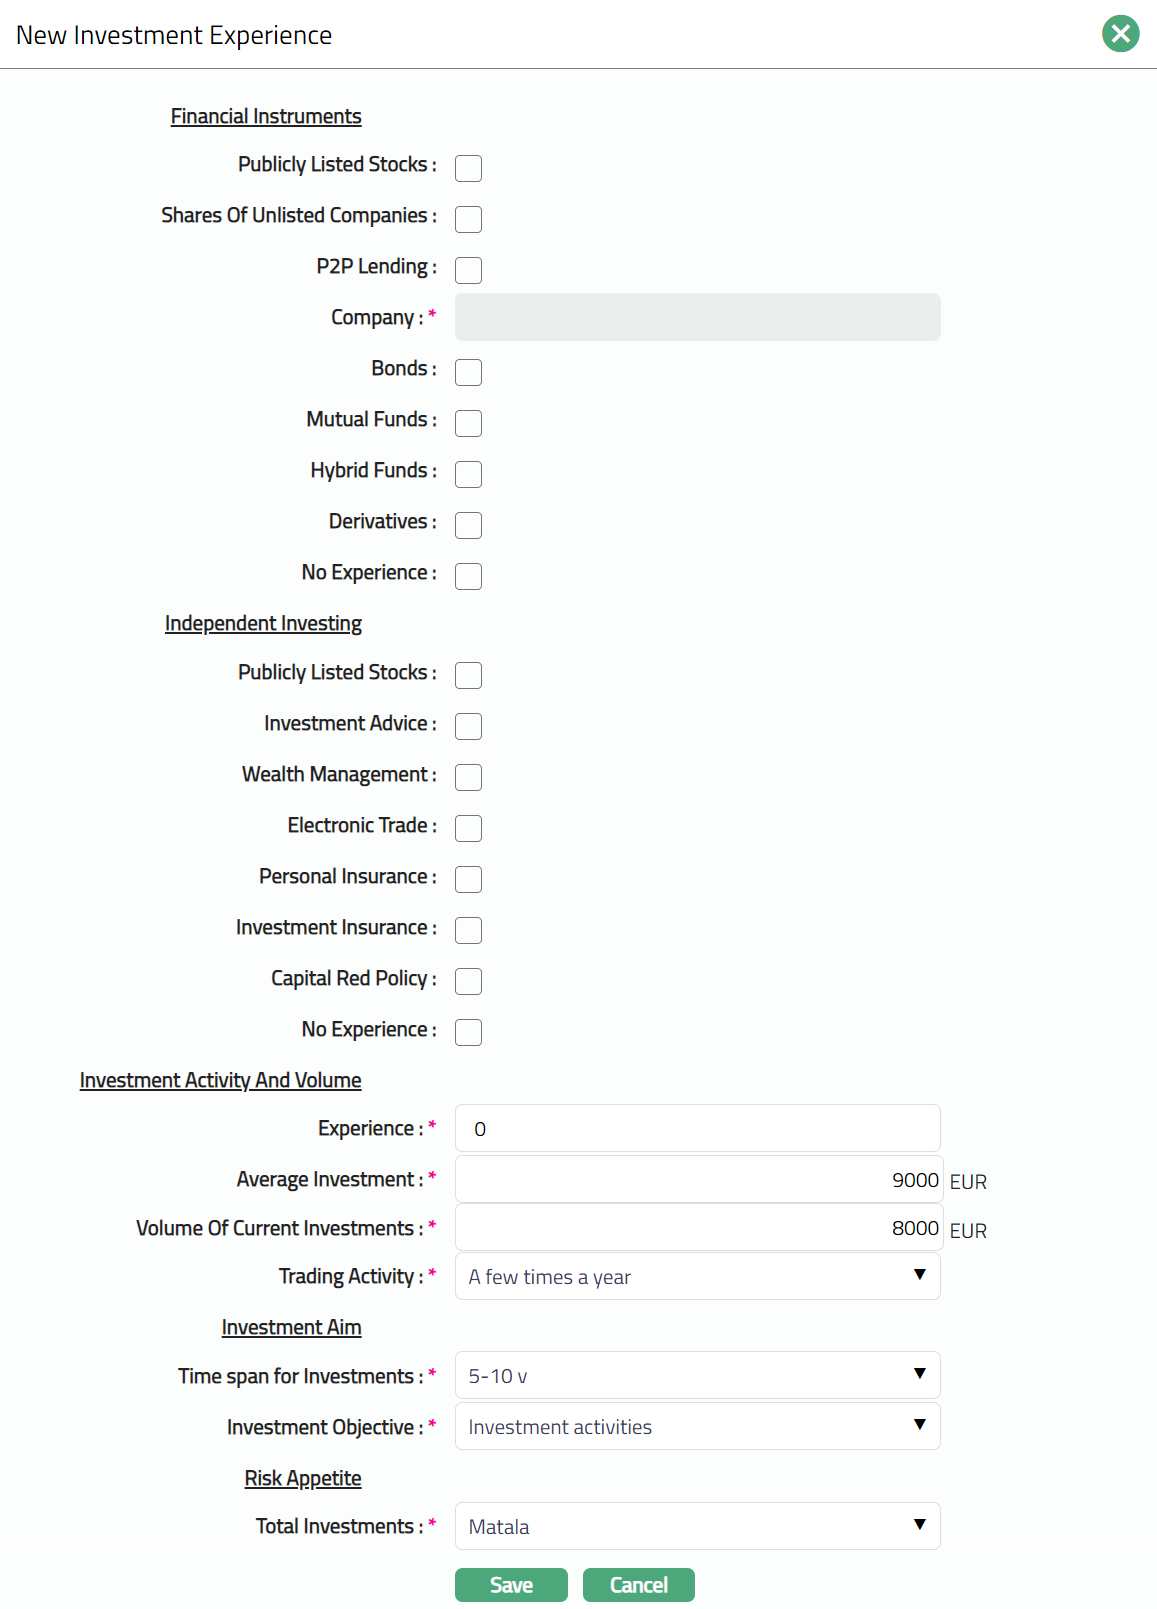Enable the P2P Lending checkbox
The width and height of the screenshot is (1157, 1609).
(468, 270)
